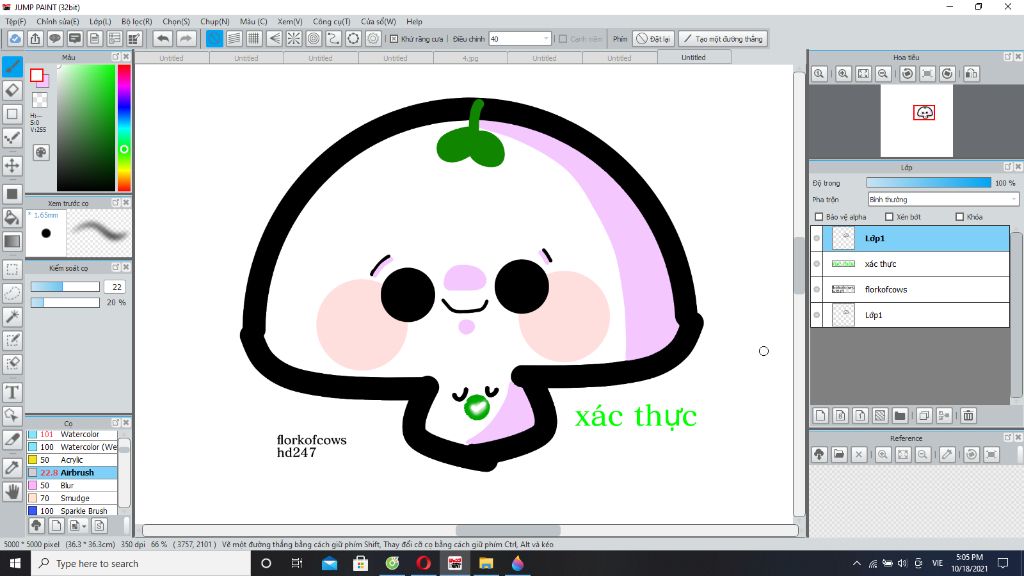This screenshot has width=1024, height=576.
Task: Click the Redo arrow in toolbar
Action: coord(186,39)
